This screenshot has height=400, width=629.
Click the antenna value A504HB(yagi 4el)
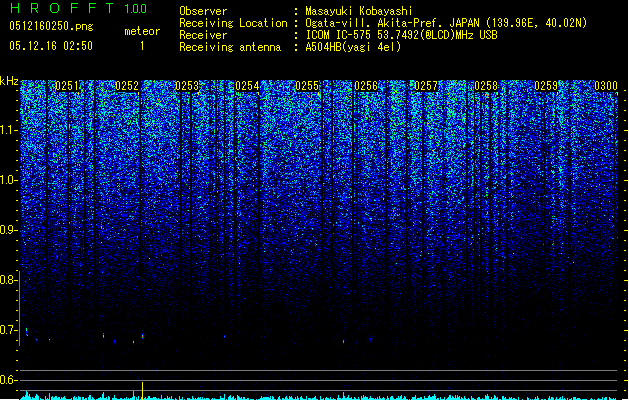pyautogui.click(x=353, y=47)
